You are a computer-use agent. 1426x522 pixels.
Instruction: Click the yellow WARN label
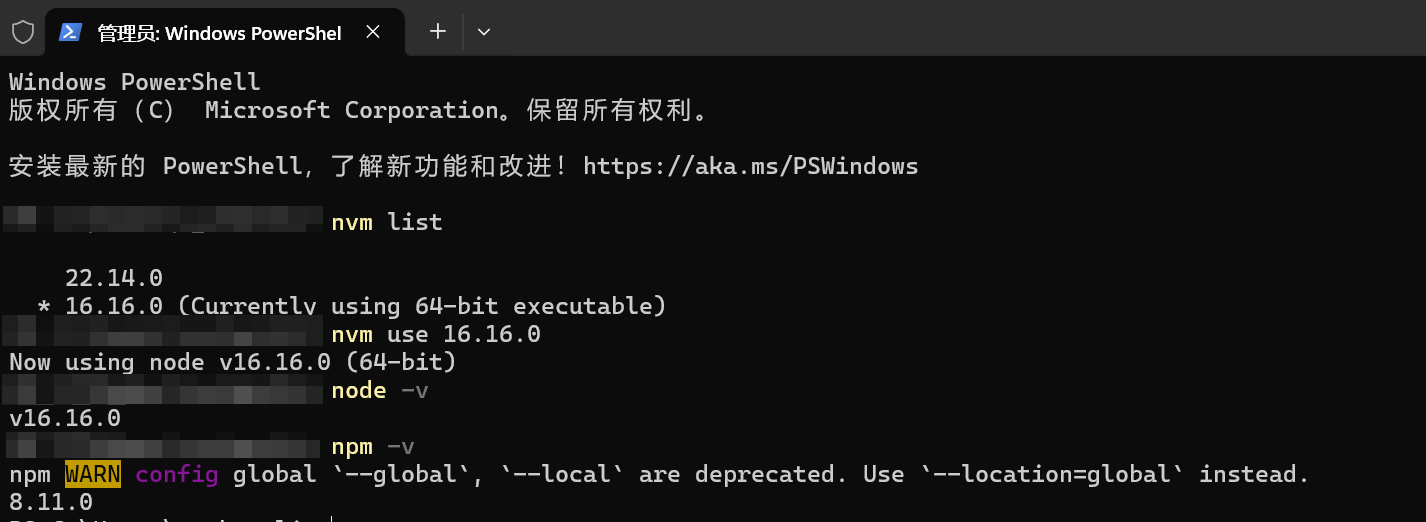tap(93, 474)
